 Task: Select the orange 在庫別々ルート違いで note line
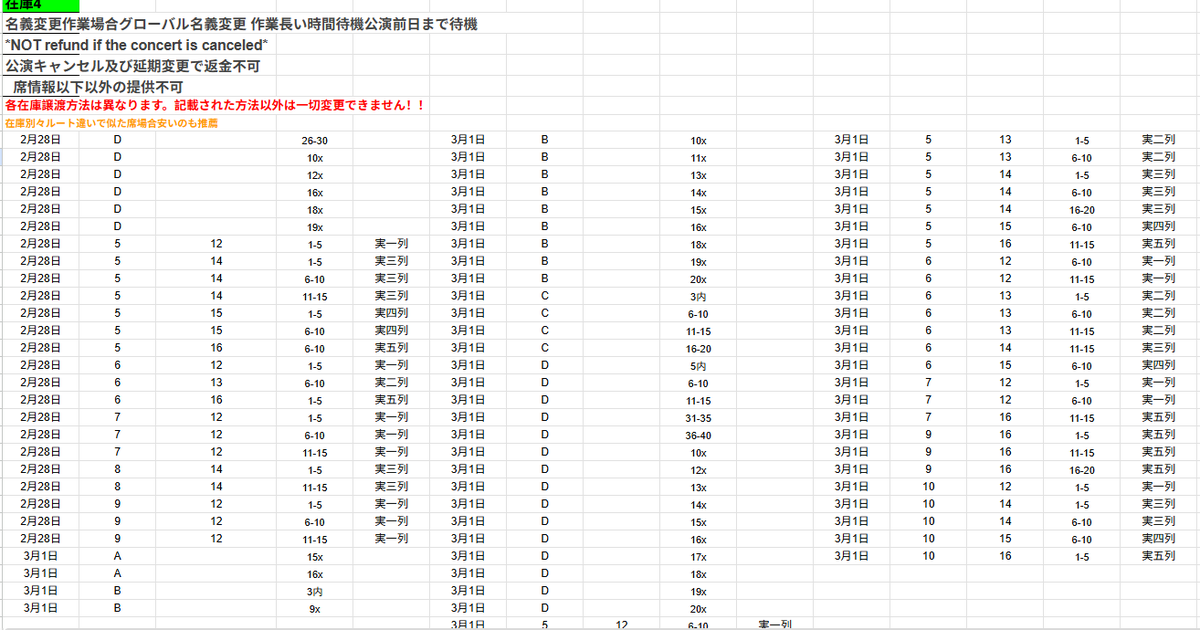pyautogui.click(x=111, y=123)
